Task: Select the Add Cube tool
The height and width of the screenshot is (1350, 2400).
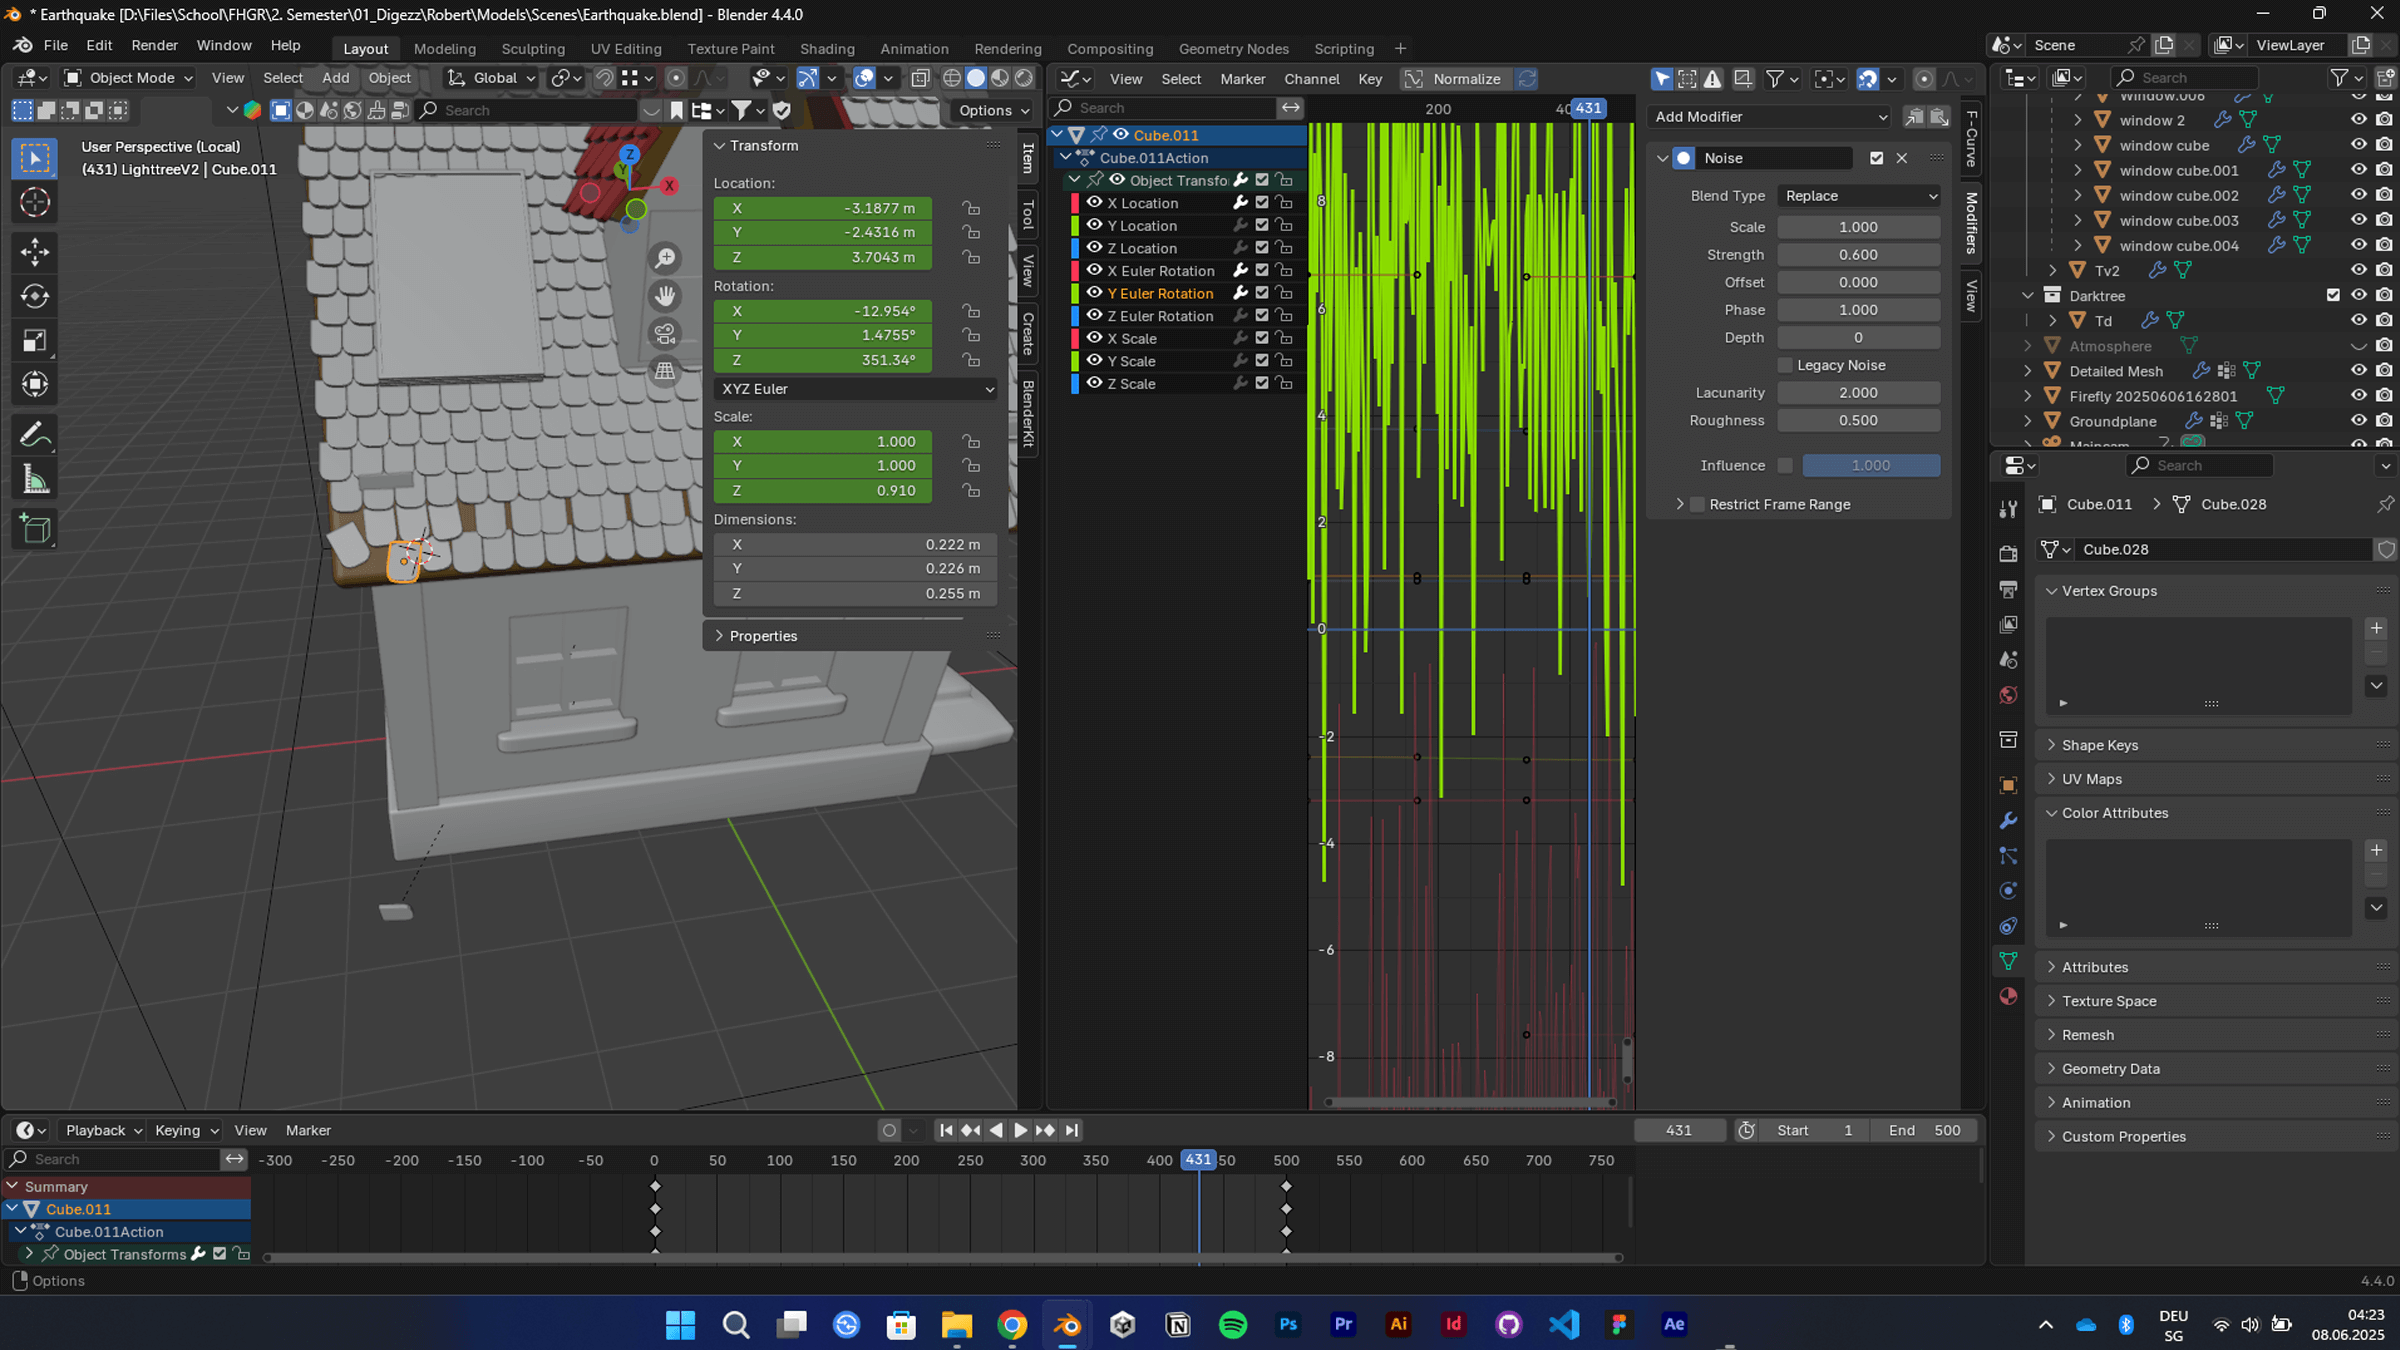Action: (35, 529)
